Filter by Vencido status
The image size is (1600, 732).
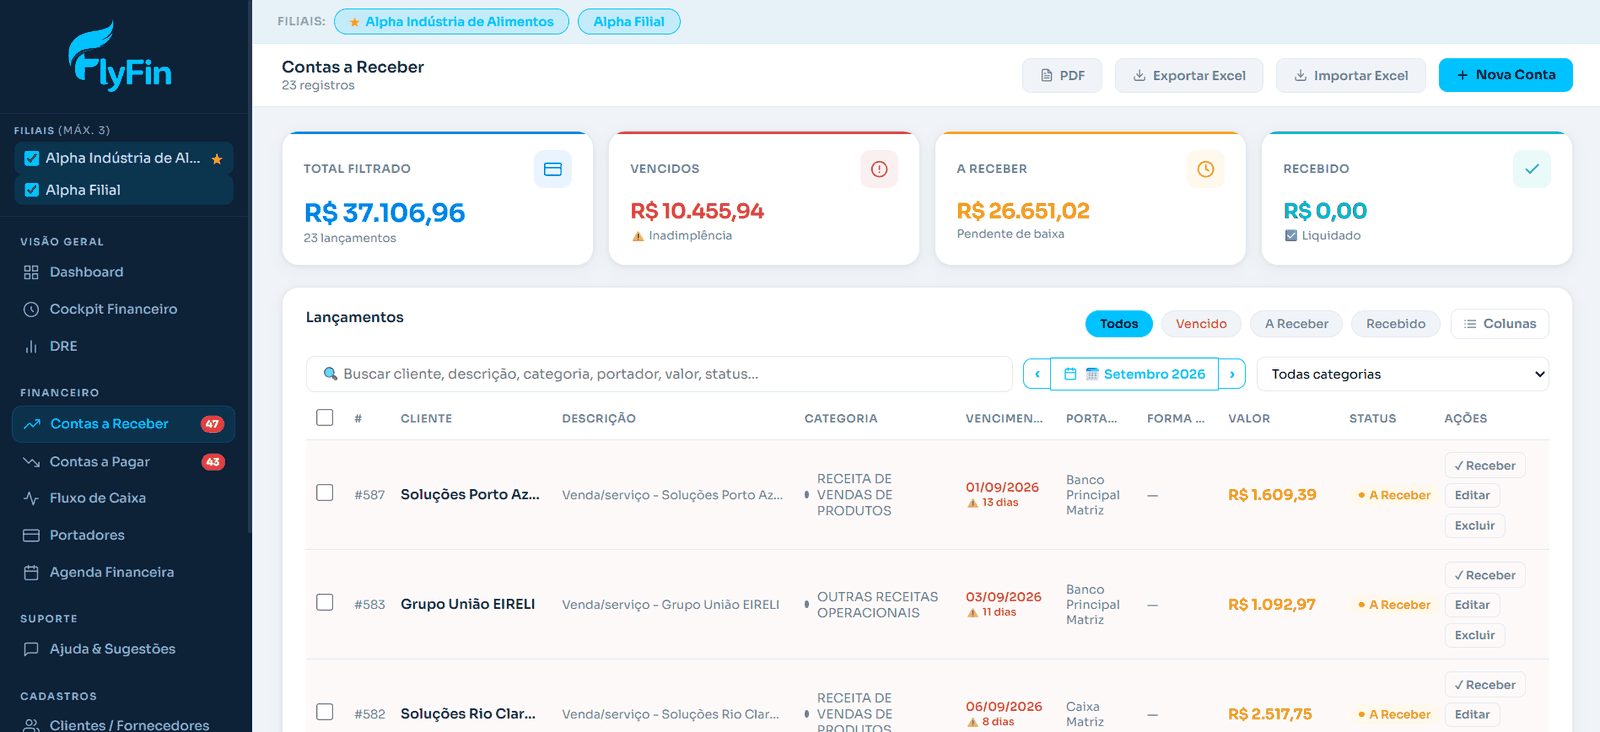tap(1201, 324)
